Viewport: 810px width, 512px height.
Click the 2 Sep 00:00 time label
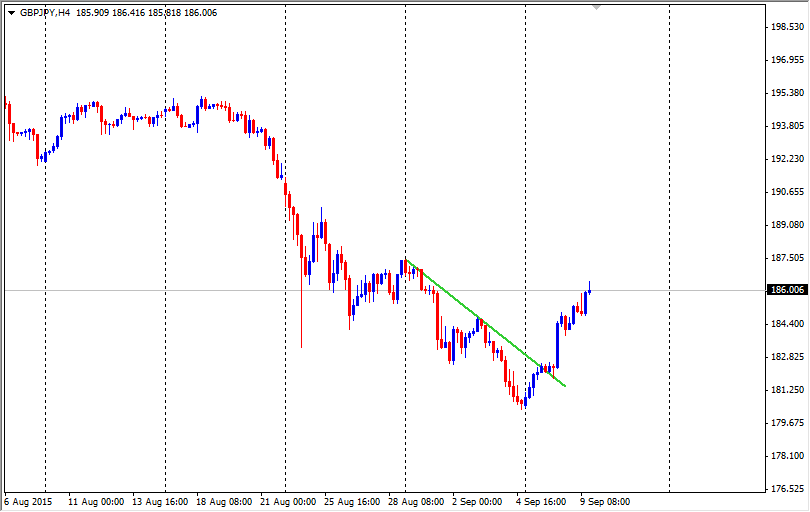point(477,502)
